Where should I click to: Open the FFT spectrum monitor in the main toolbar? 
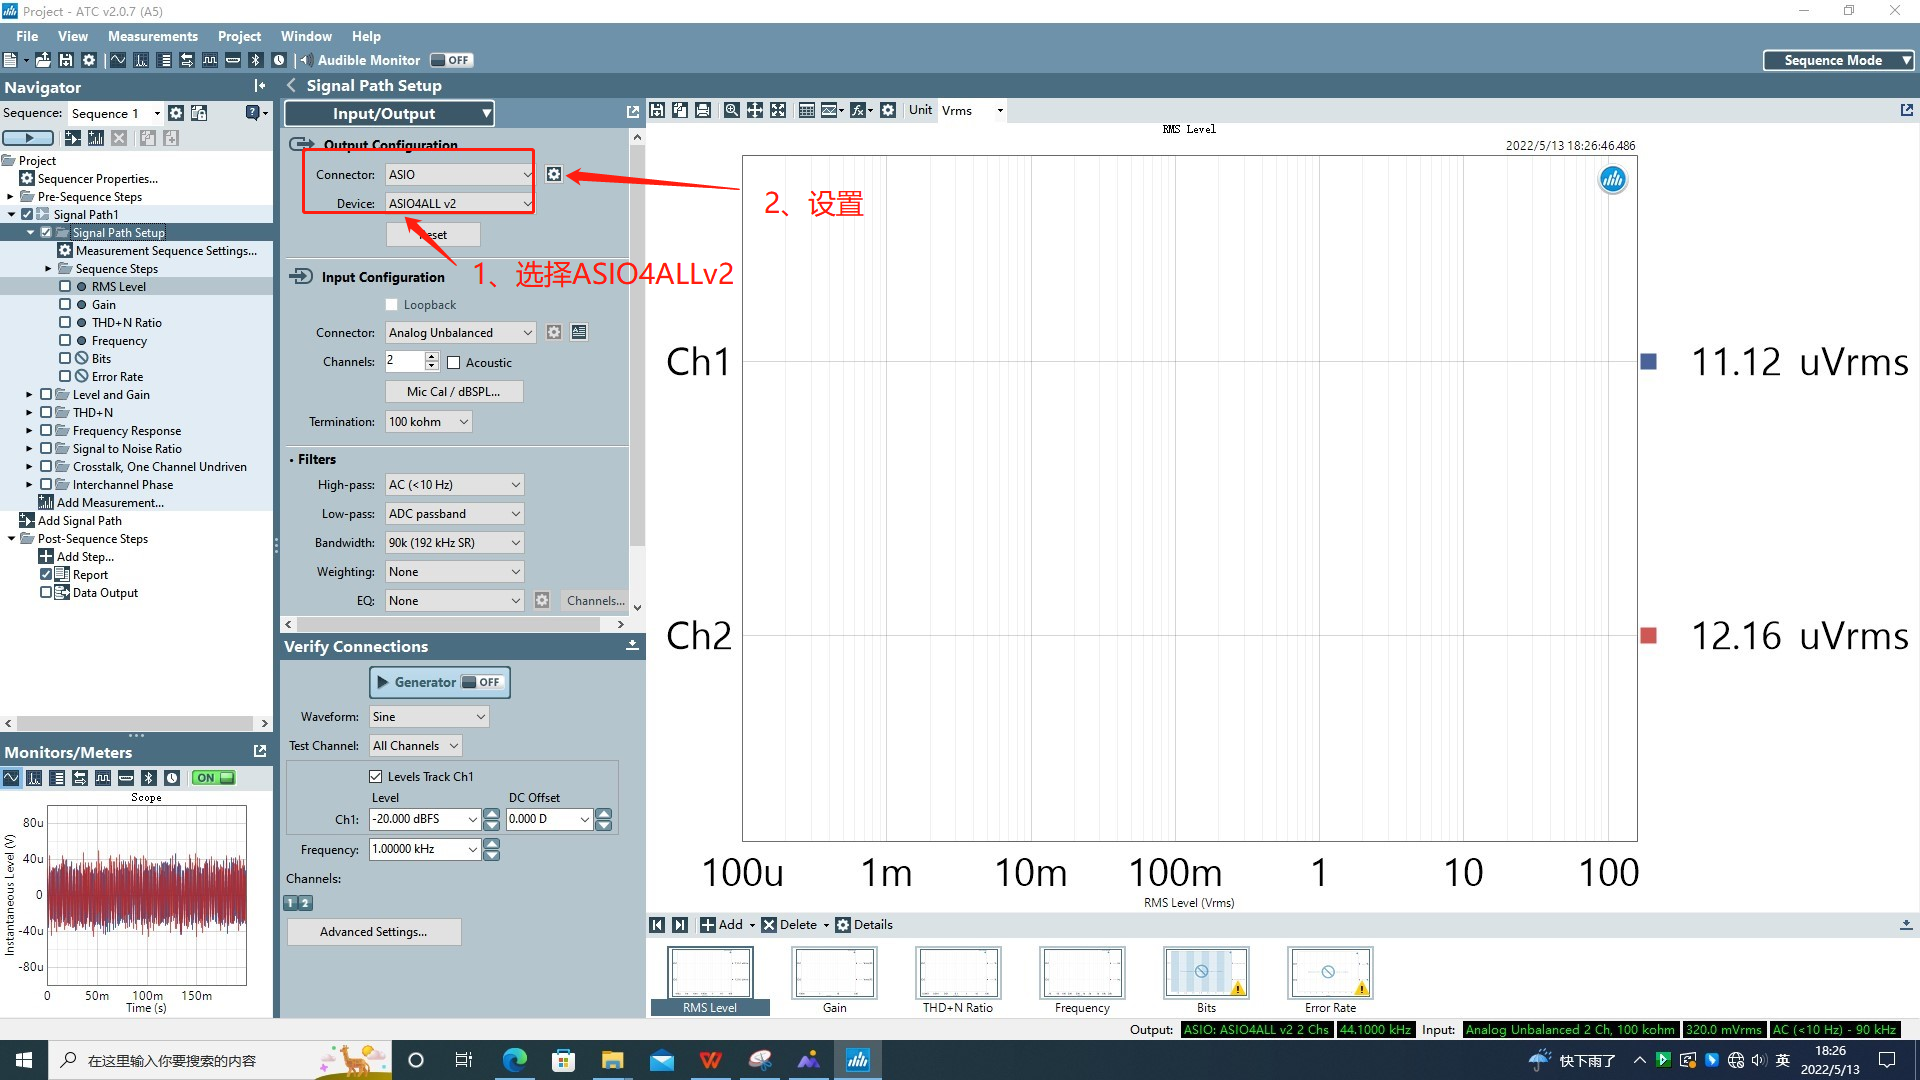click(x=141, y=60)
